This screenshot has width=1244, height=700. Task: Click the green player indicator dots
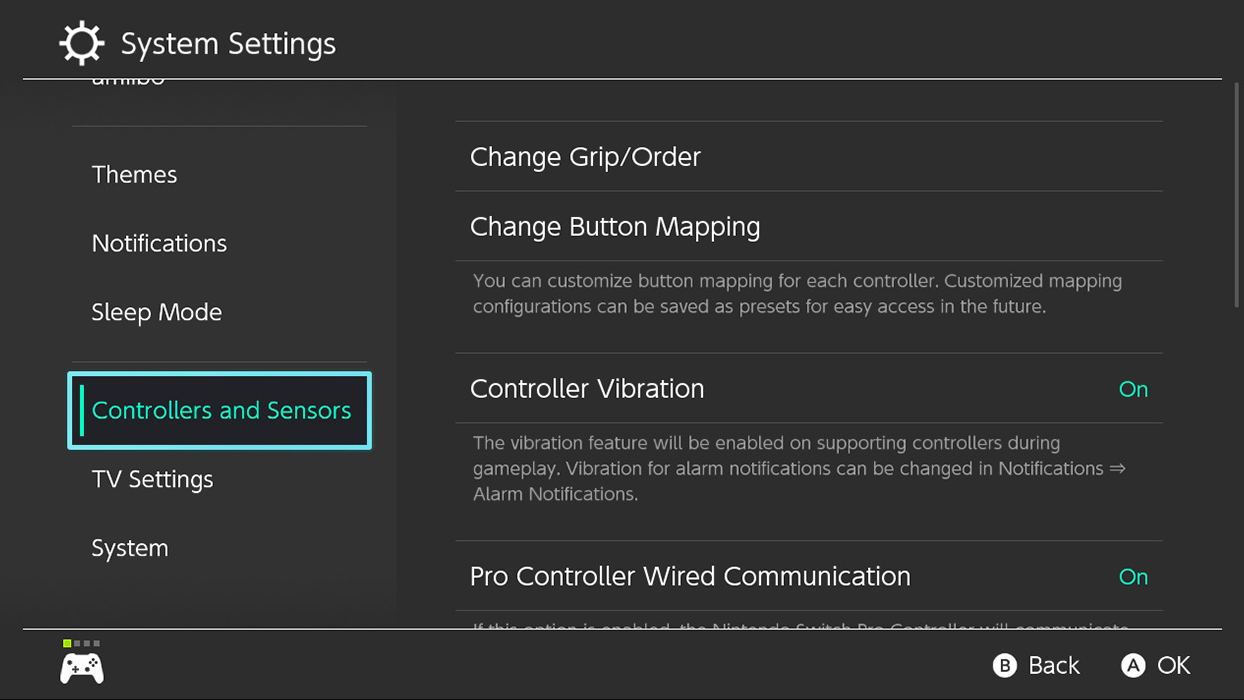click(81, 643)
